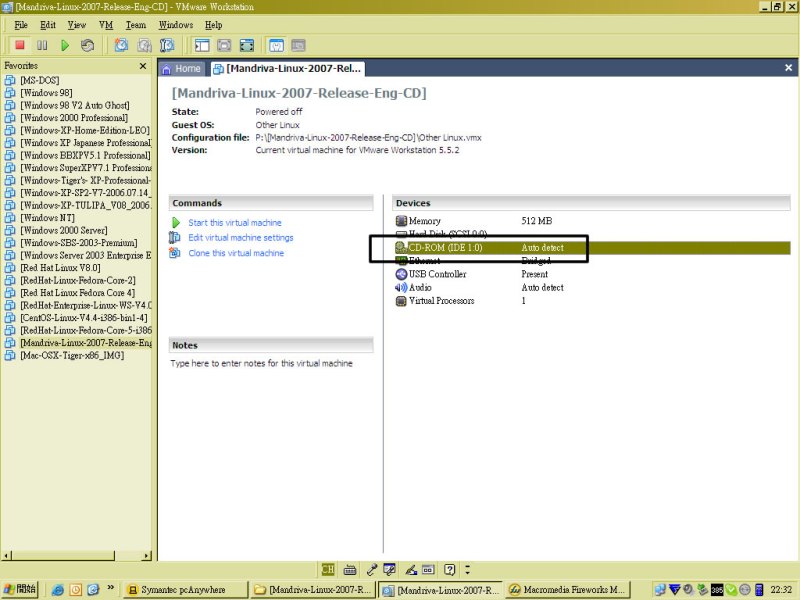Click Clone this virtual machine

point(235,253)
